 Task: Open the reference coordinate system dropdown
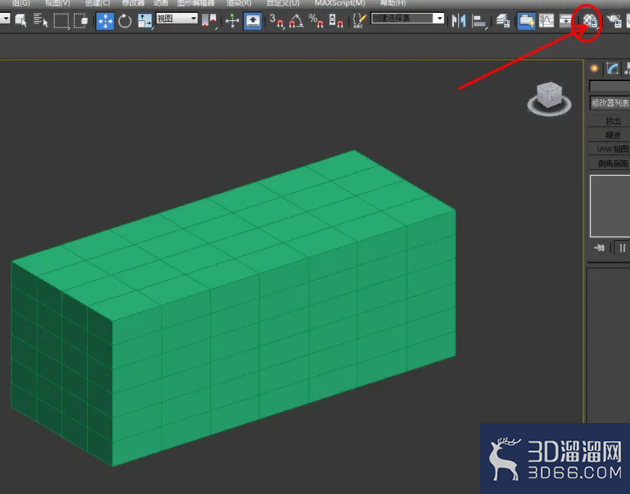click(x=177, y=18)
